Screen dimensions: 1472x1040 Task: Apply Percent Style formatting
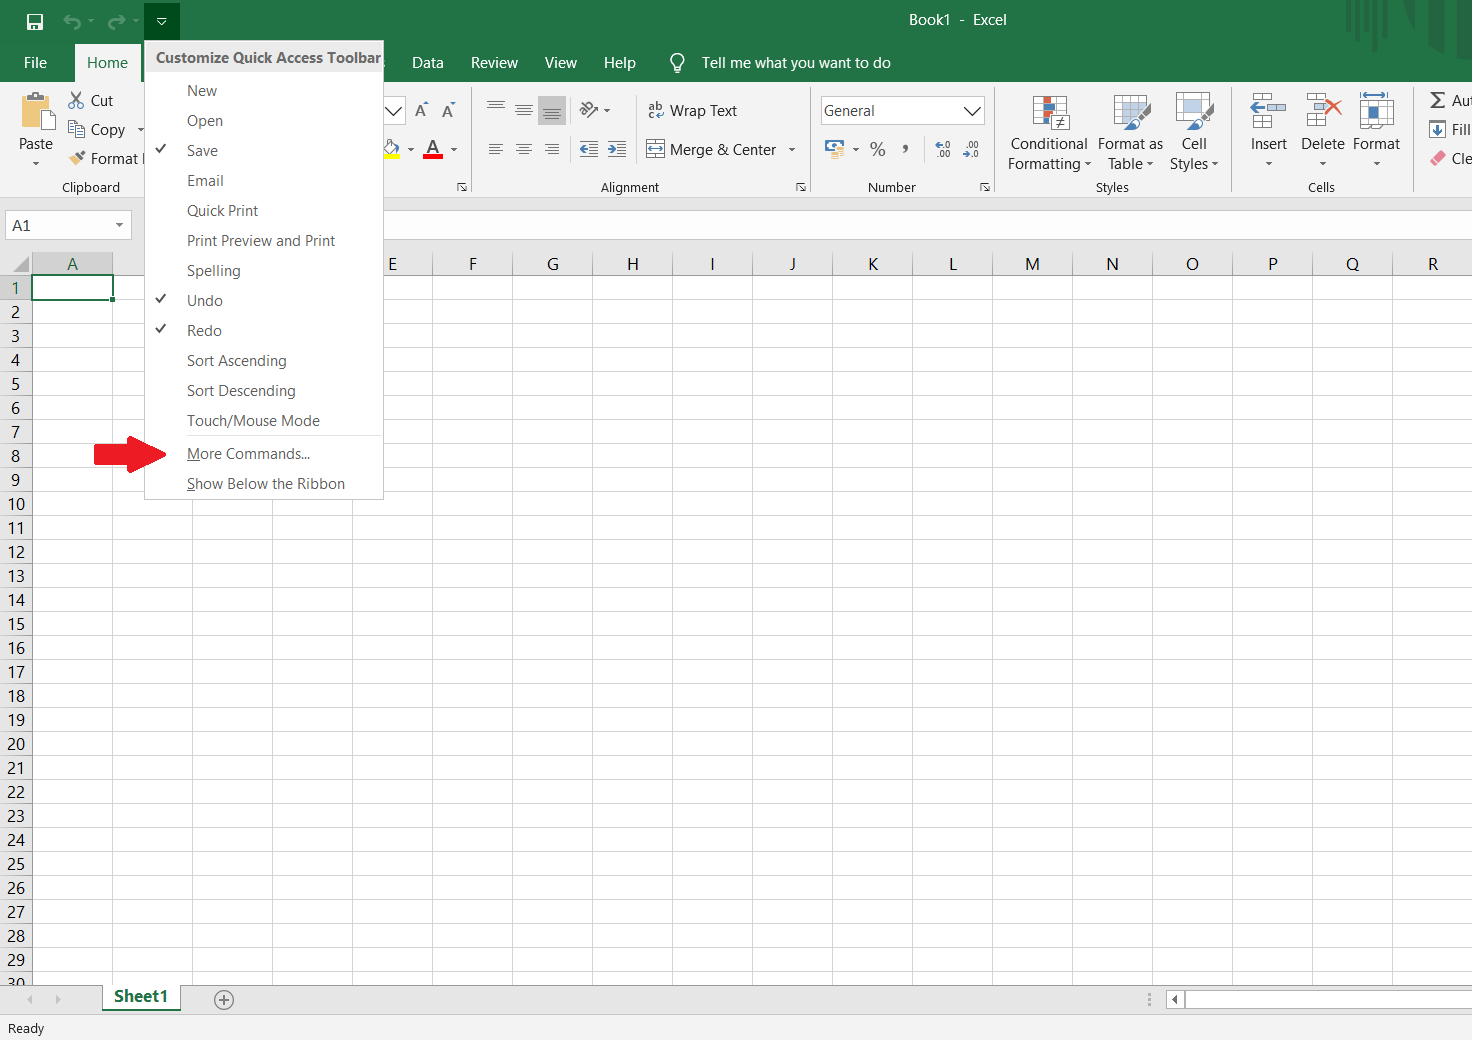pos(877,148)
